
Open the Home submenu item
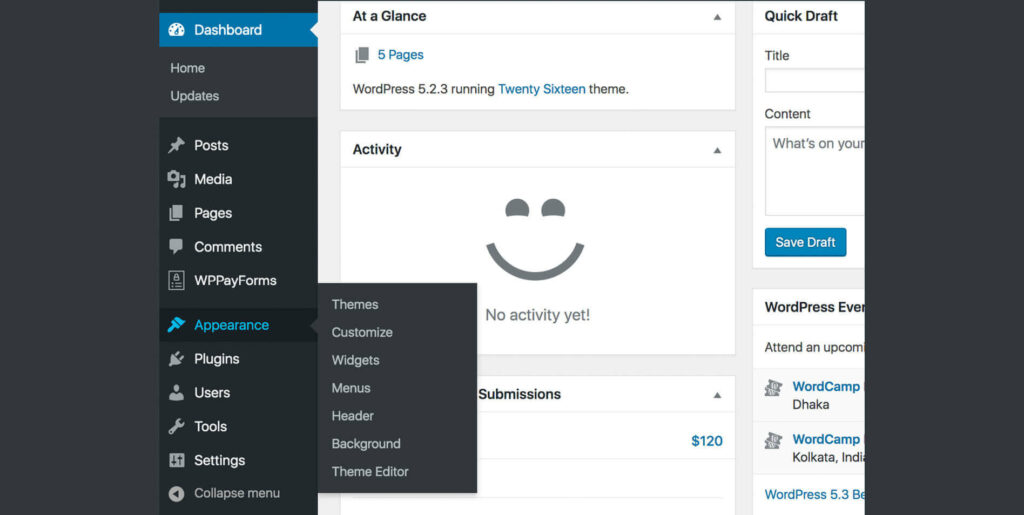tap(187, 68)
